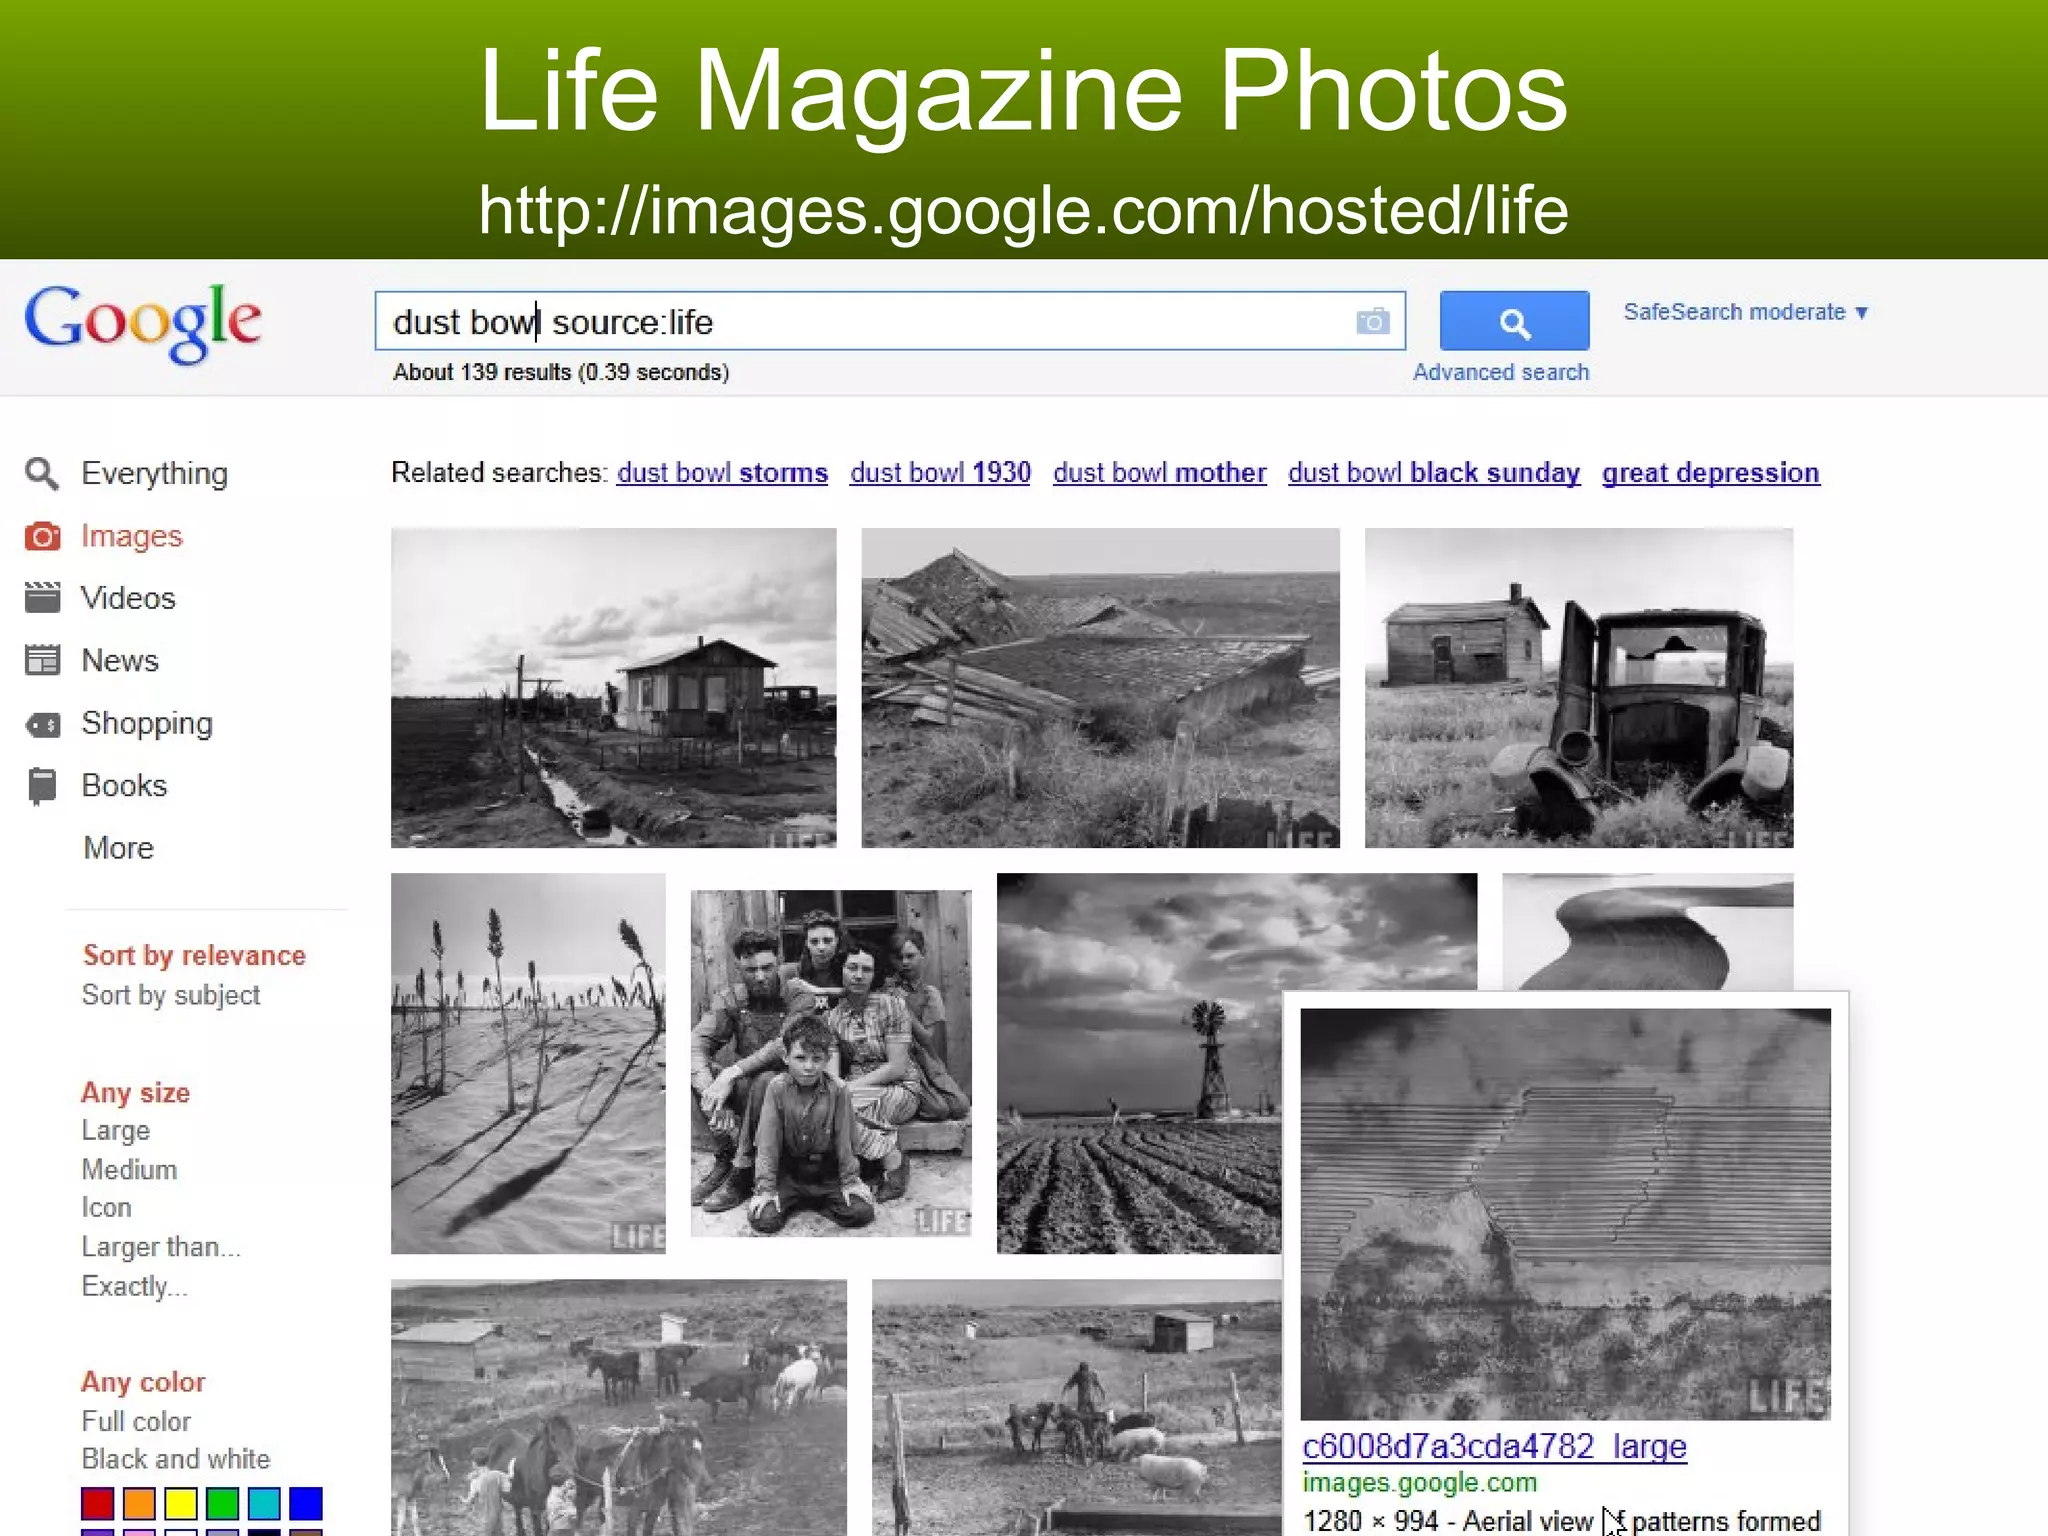Pick the teal color swatch

pos(264,1503)
